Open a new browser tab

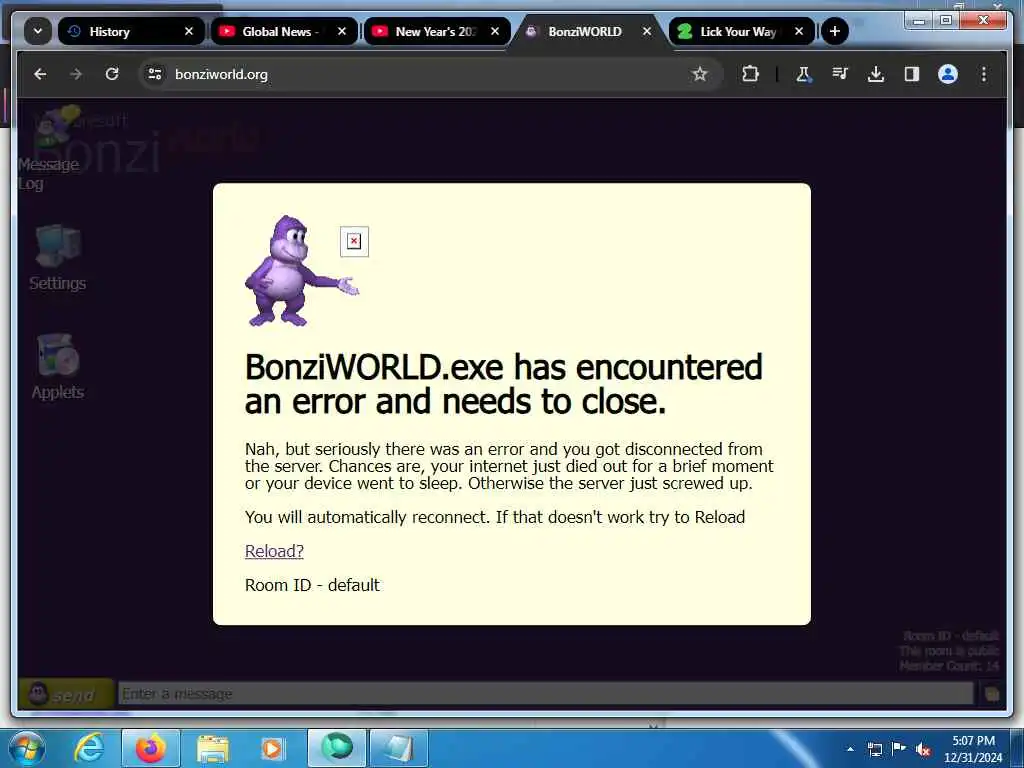point(835,31)
